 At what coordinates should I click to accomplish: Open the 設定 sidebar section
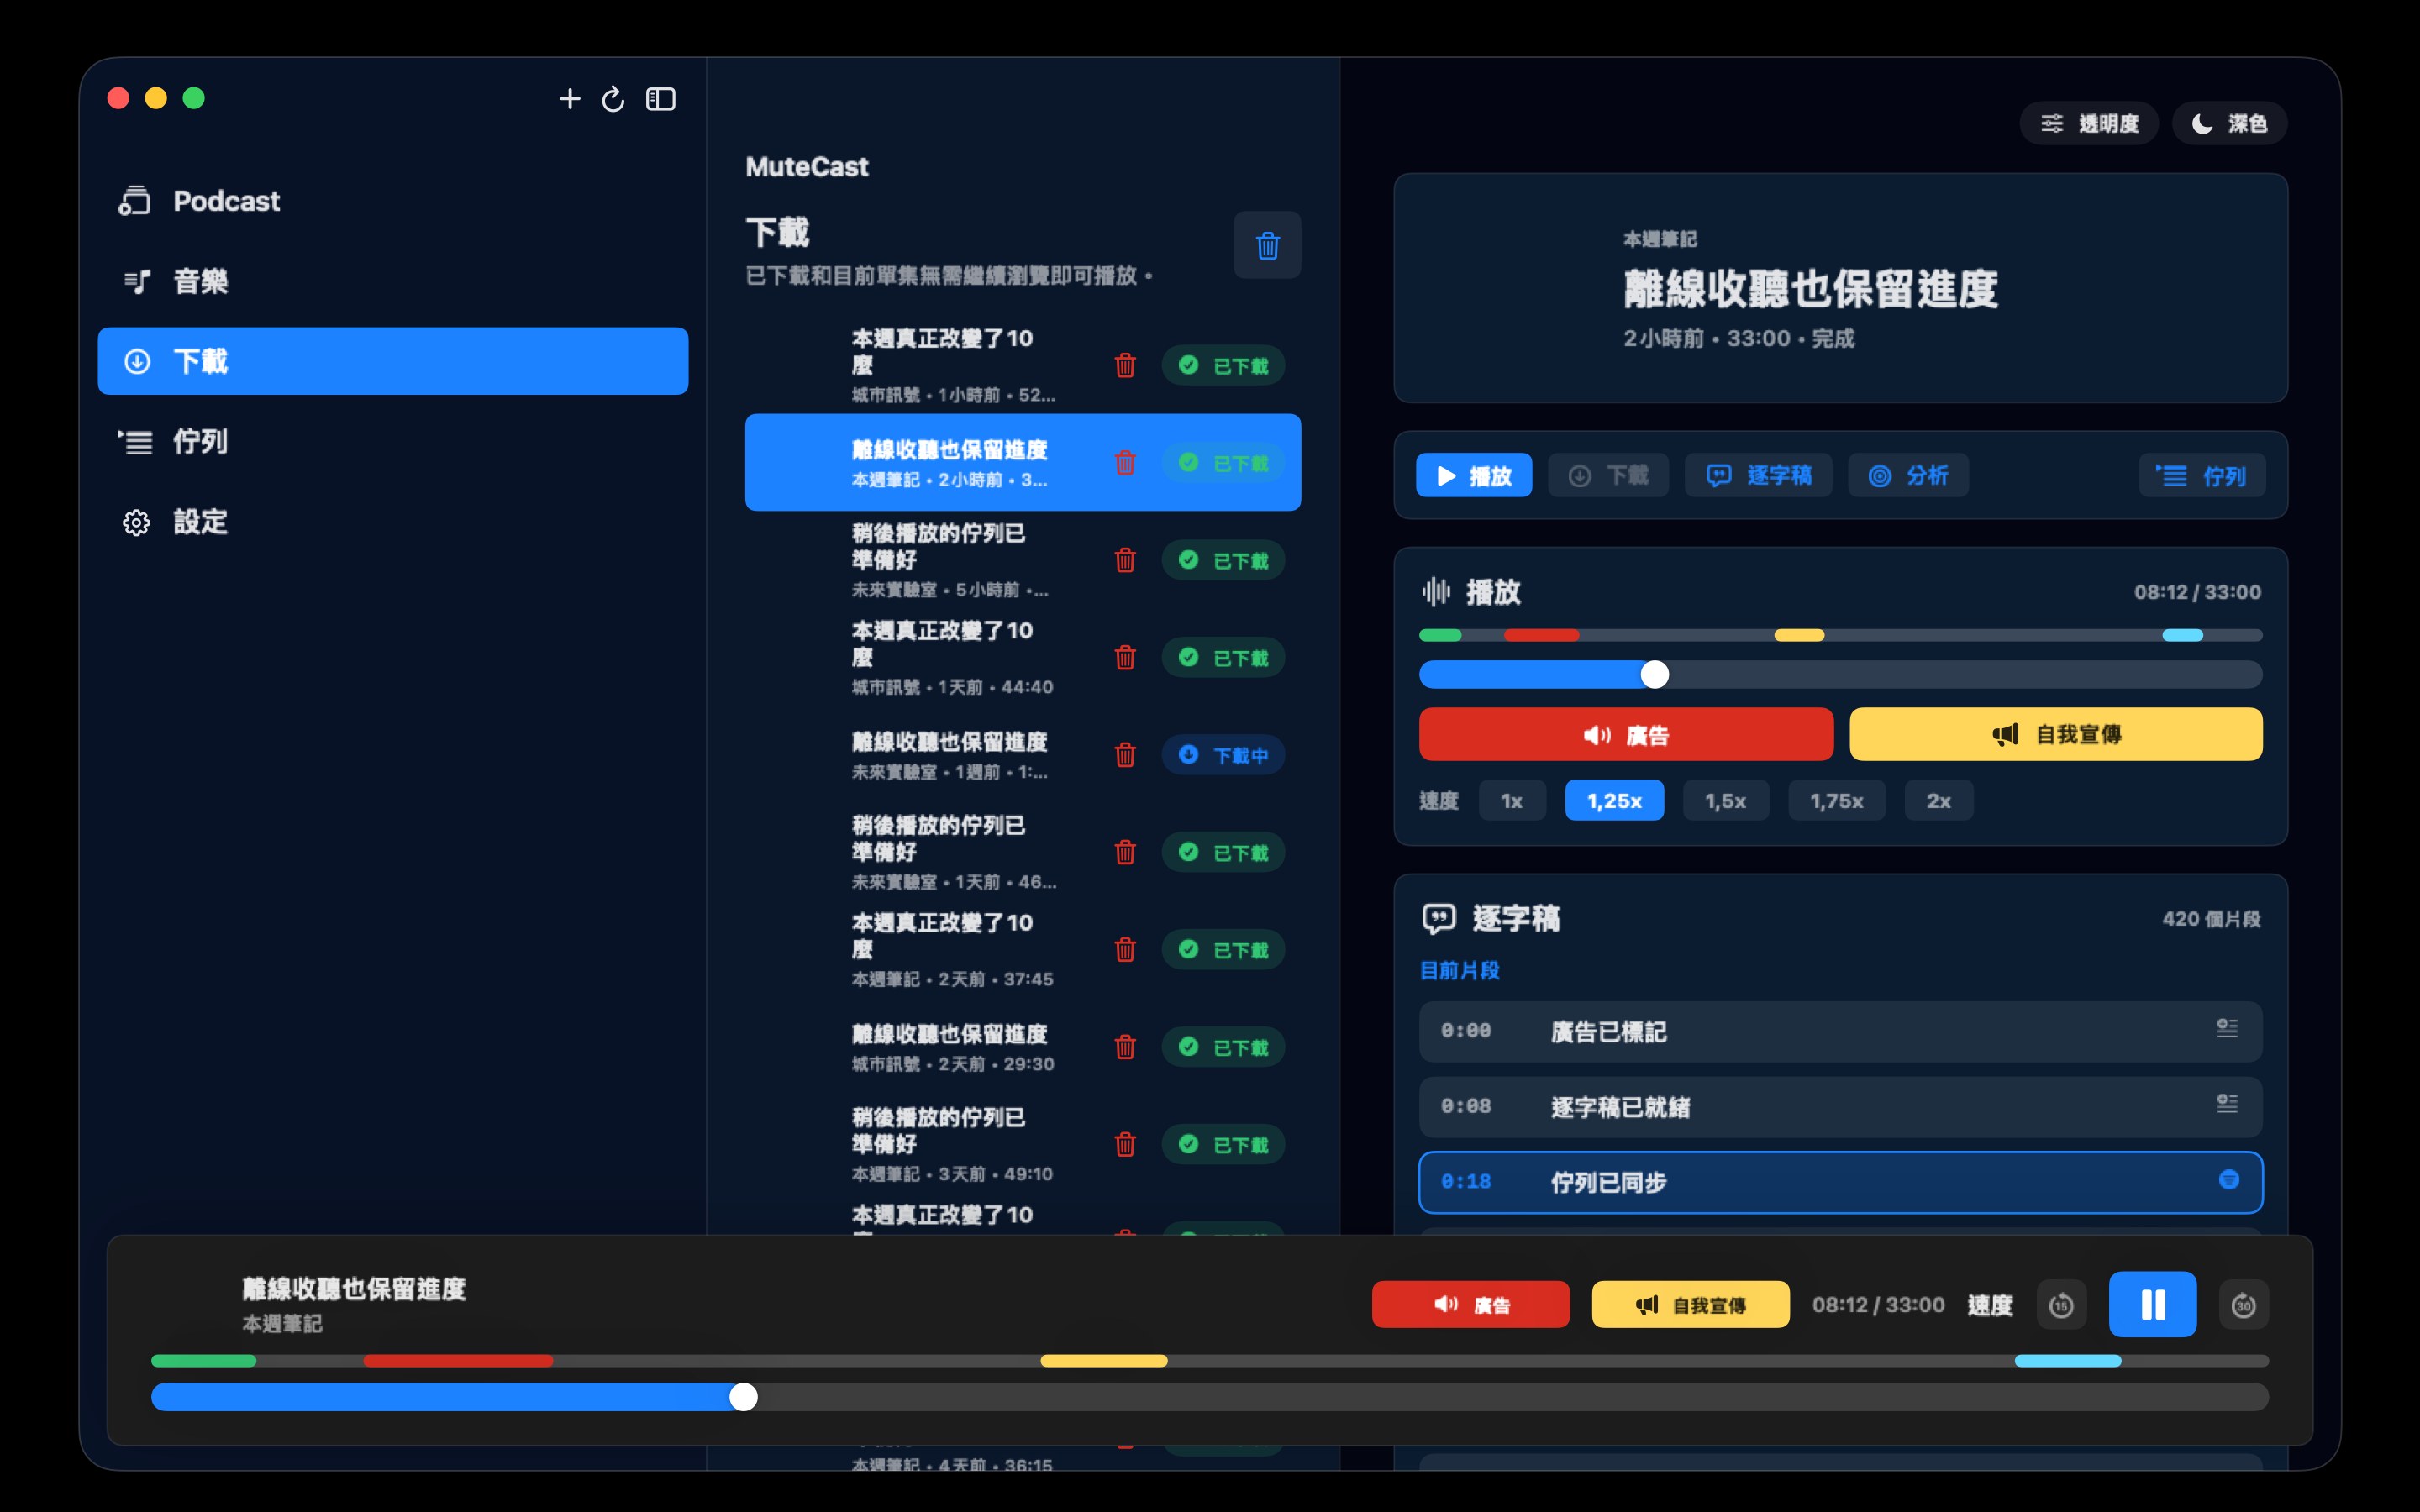pos(393,521)
